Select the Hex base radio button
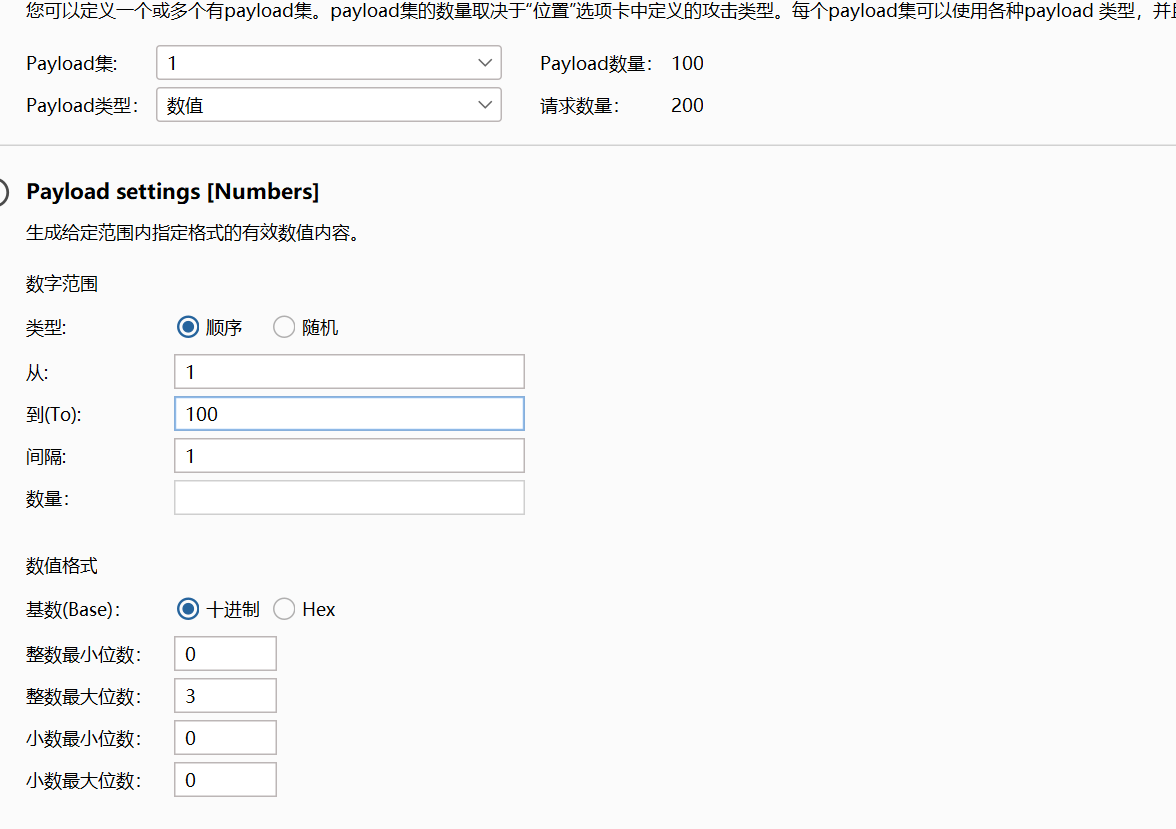The image size is (1176, 829). click(284, 609)
